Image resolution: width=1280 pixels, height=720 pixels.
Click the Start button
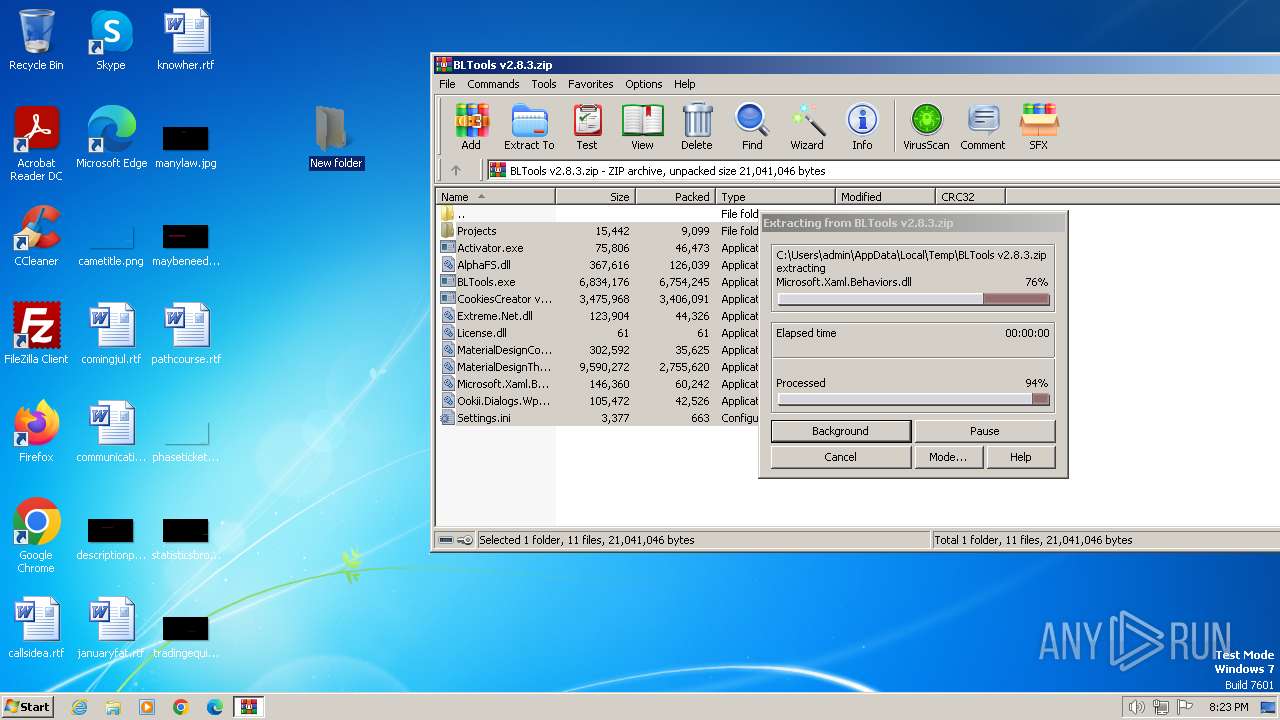(28, 707)
